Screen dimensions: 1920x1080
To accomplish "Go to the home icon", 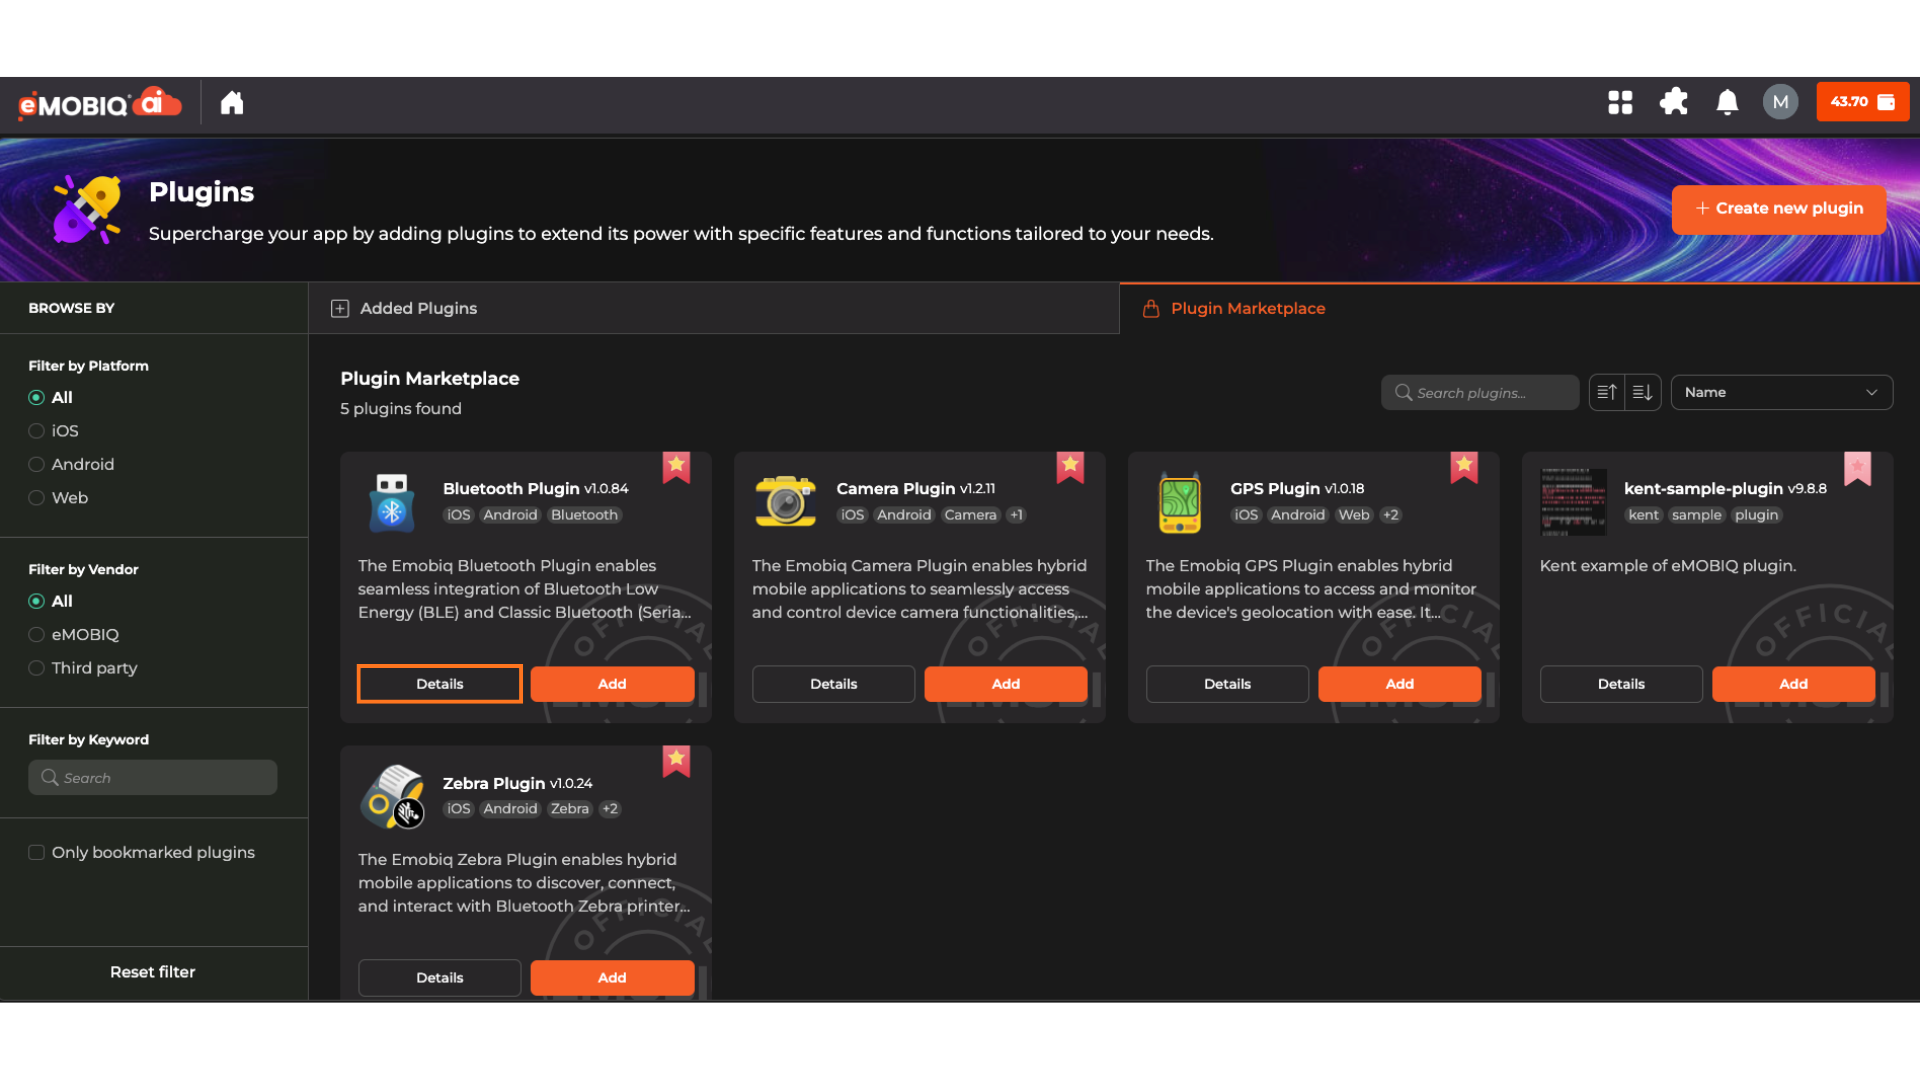I will [232, 103].
